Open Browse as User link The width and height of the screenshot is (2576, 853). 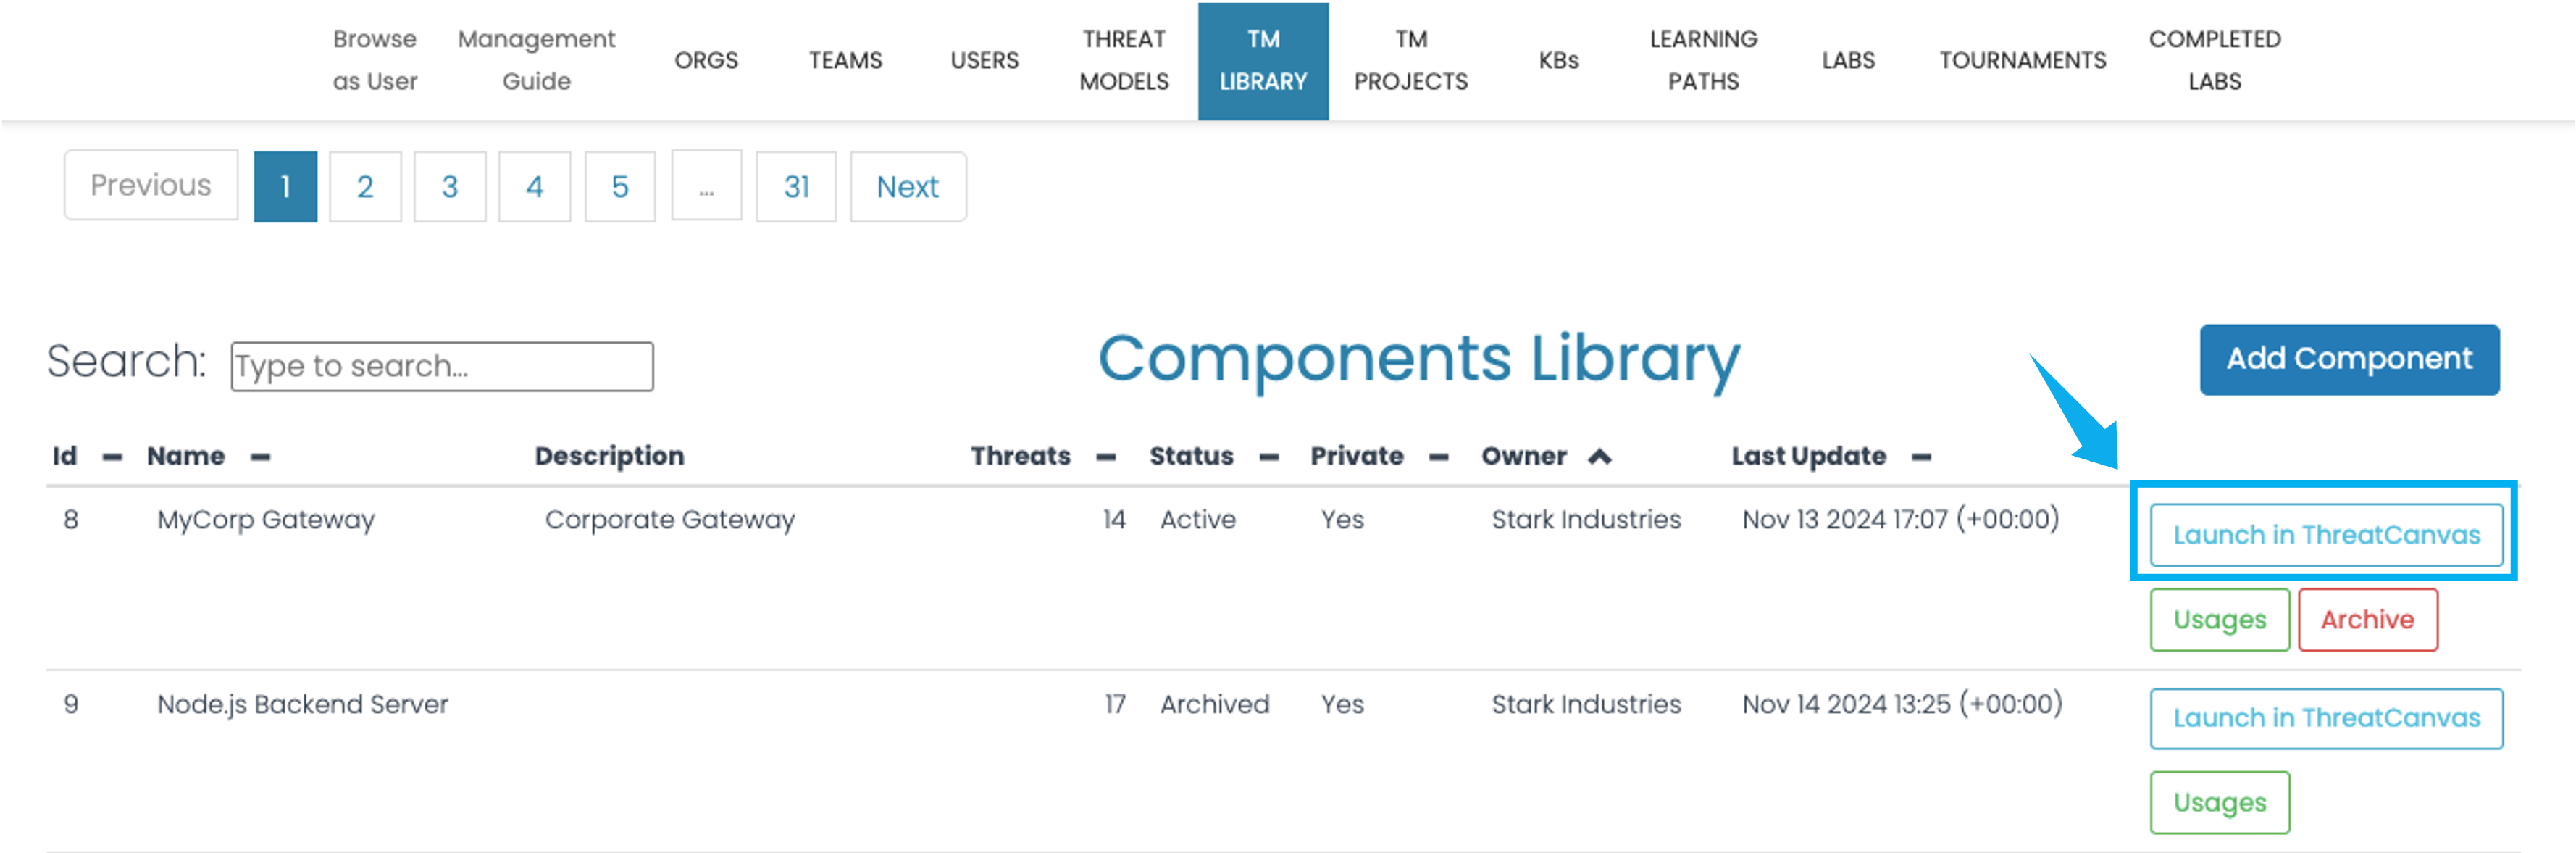pyautogui.click(x=374, y=60)
